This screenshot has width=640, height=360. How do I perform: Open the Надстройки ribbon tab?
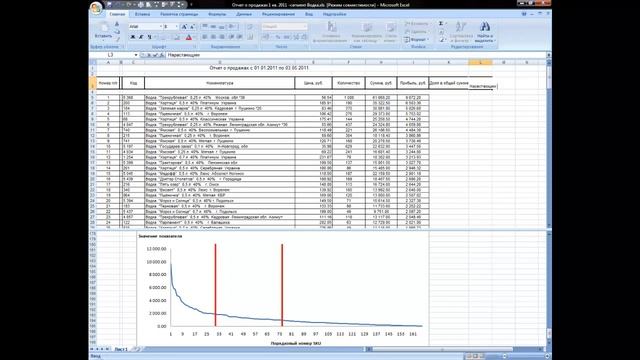pyautogui.click(x=334, y=14)
